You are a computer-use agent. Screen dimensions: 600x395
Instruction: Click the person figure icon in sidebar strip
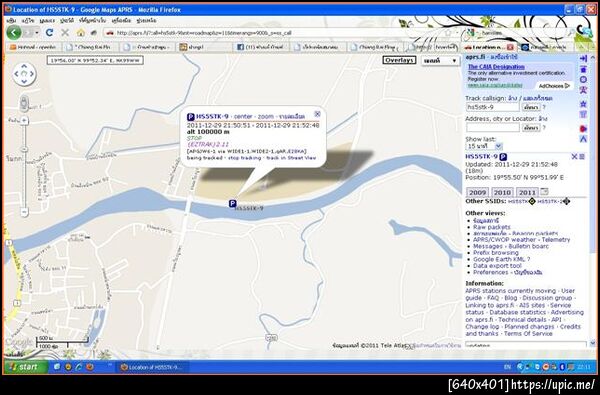(x=583, y=90)
